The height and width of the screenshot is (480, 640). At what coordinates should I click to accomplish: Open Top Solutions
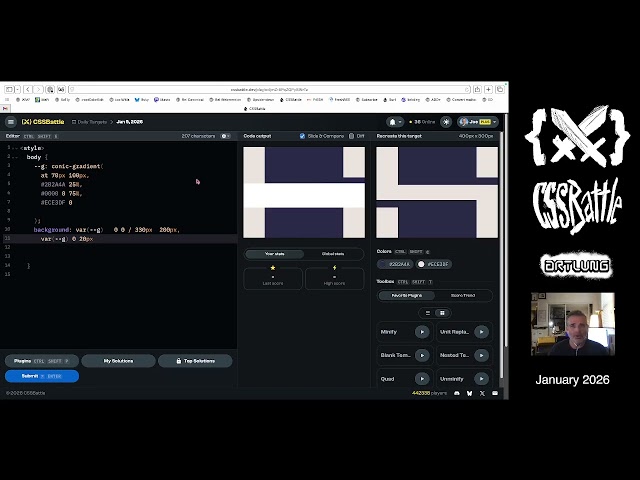click(194, 361)
